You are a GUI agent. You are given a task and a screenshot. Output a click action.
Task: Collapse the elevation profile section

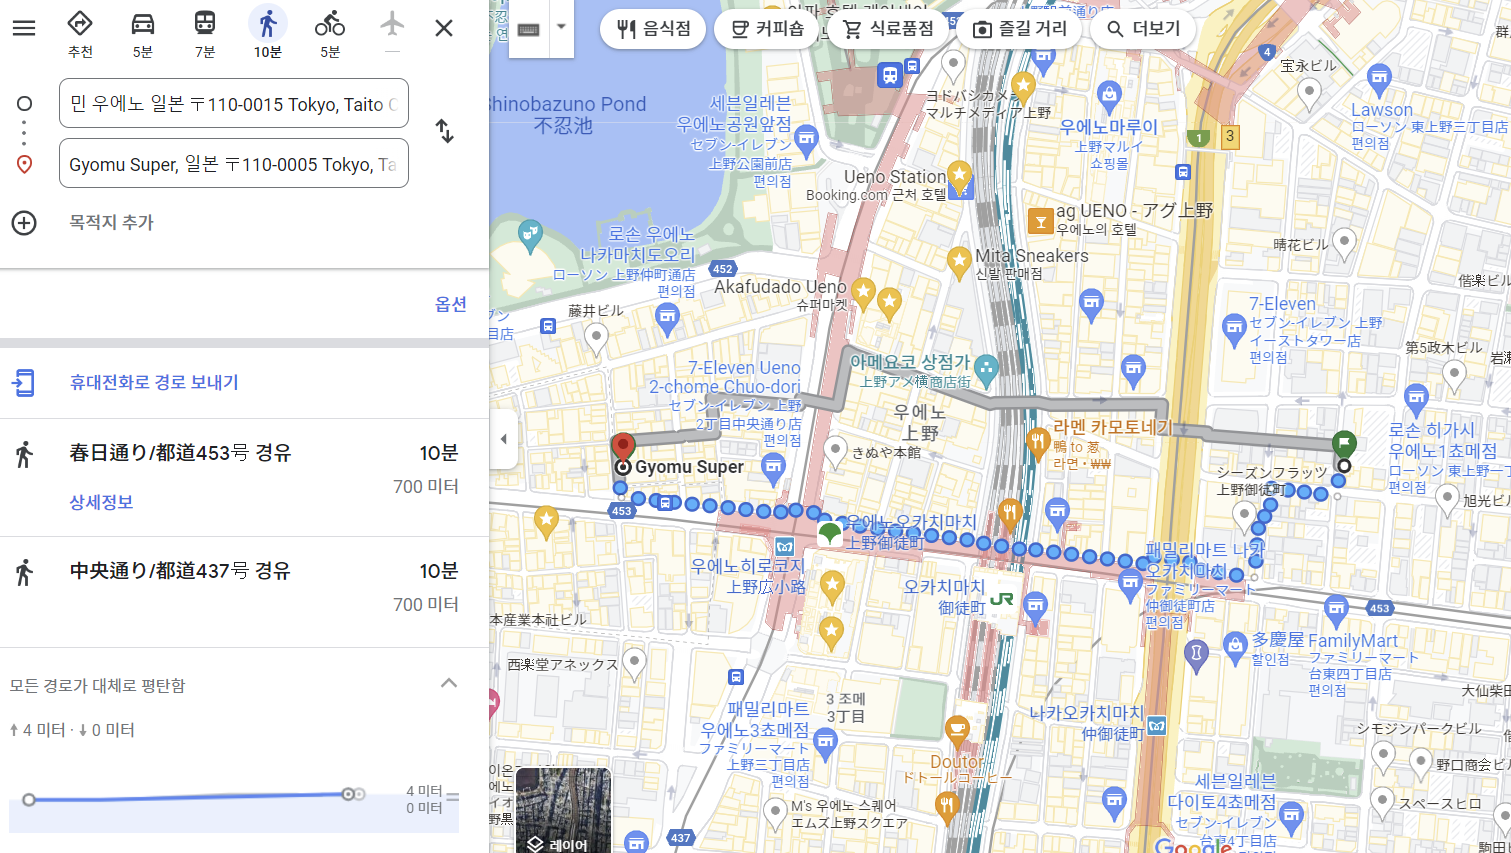pyautogui.click(x=449, y=684)
